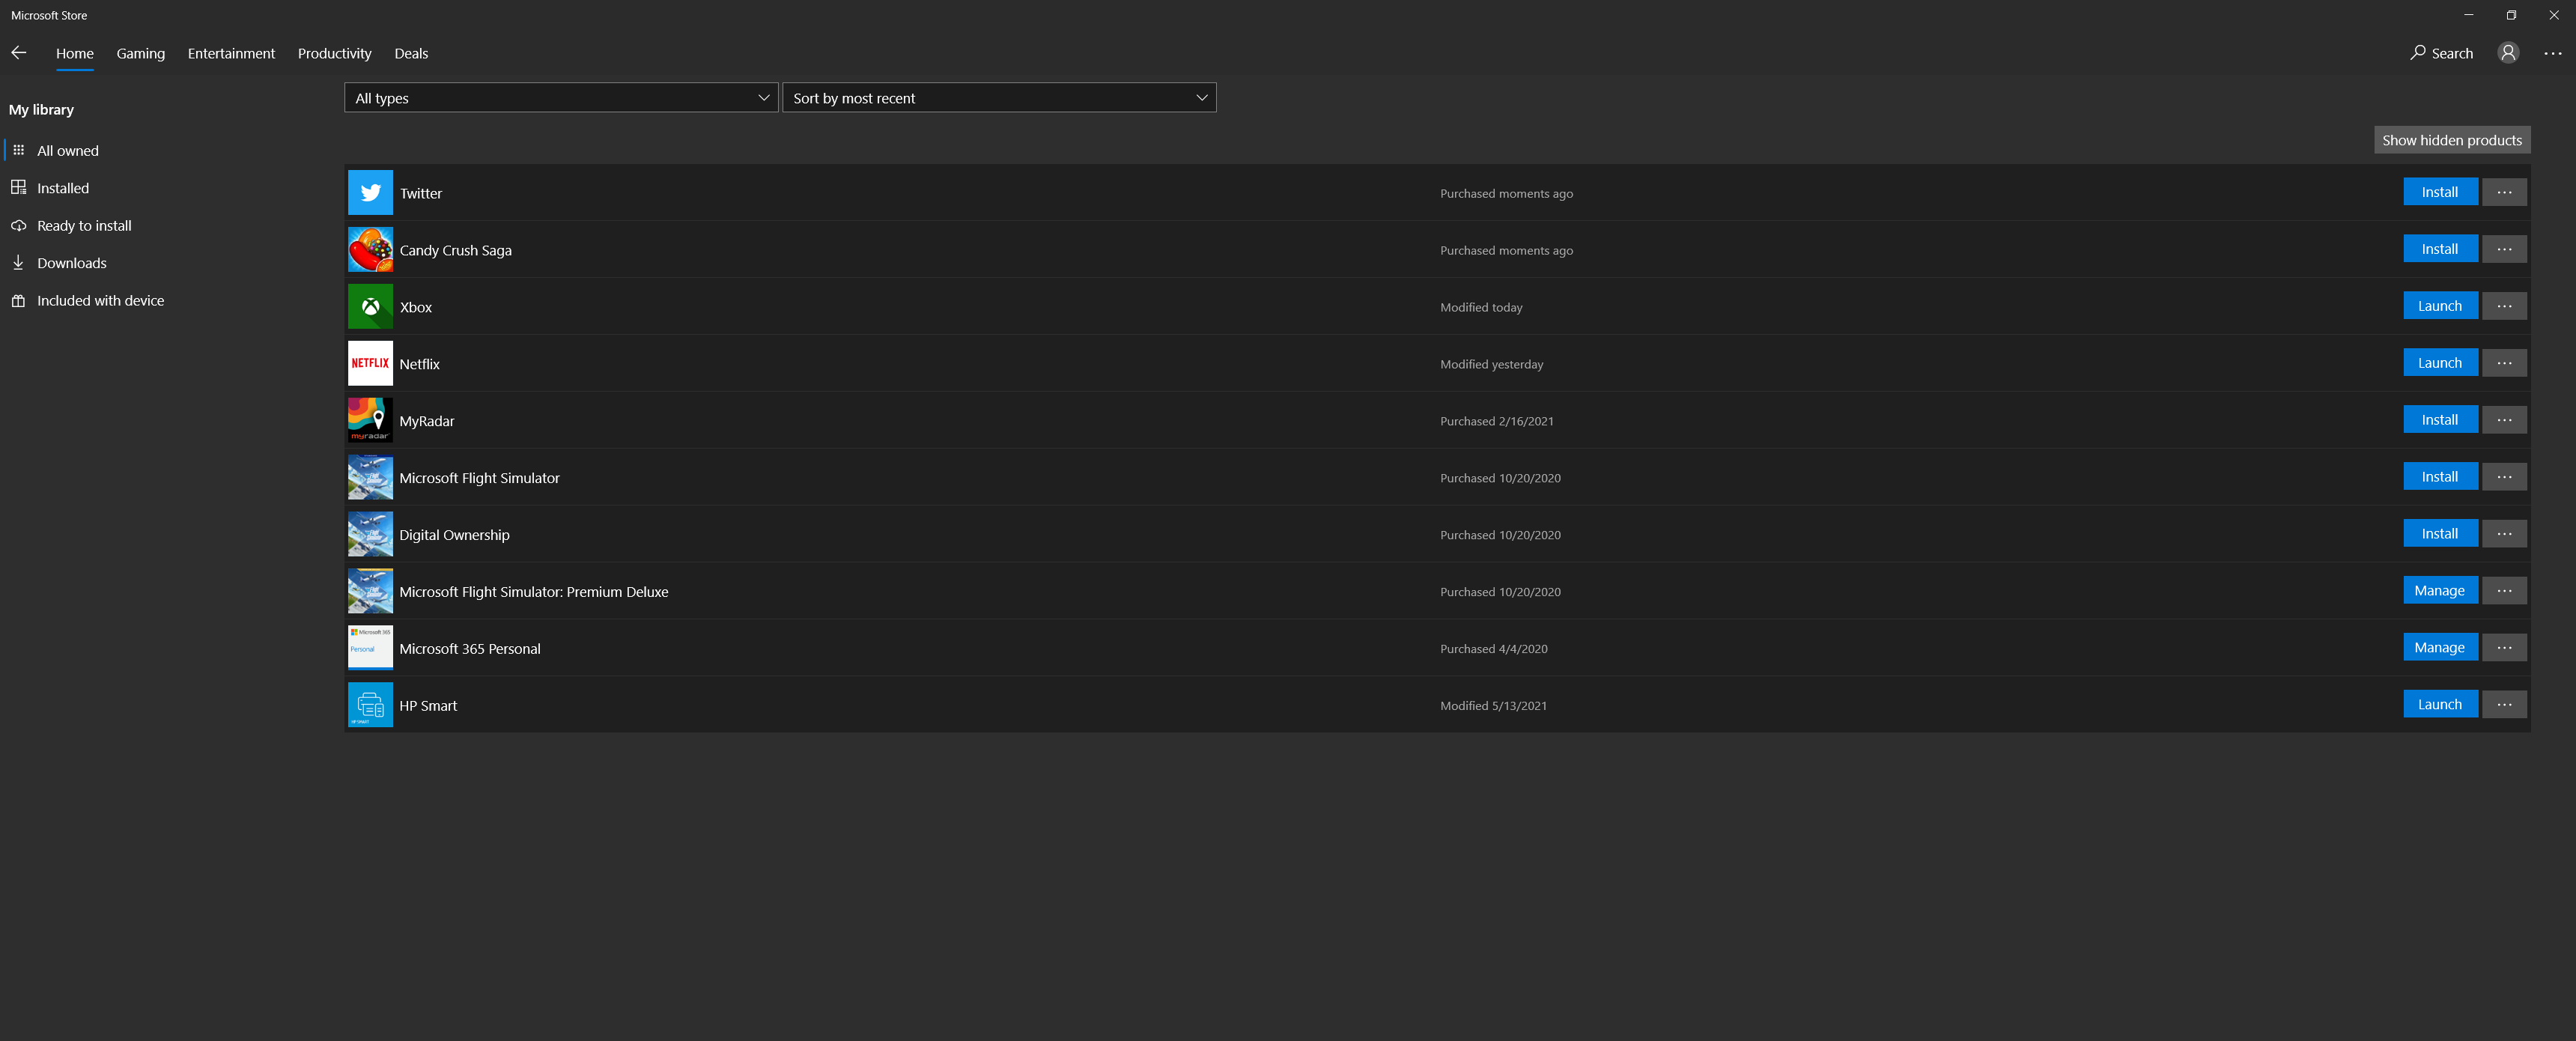This screenshot has height=1041, width=2576.
Task: Manage Microsoft Flight Simulator: Premium Deluxe
Action: point(2440,591)
